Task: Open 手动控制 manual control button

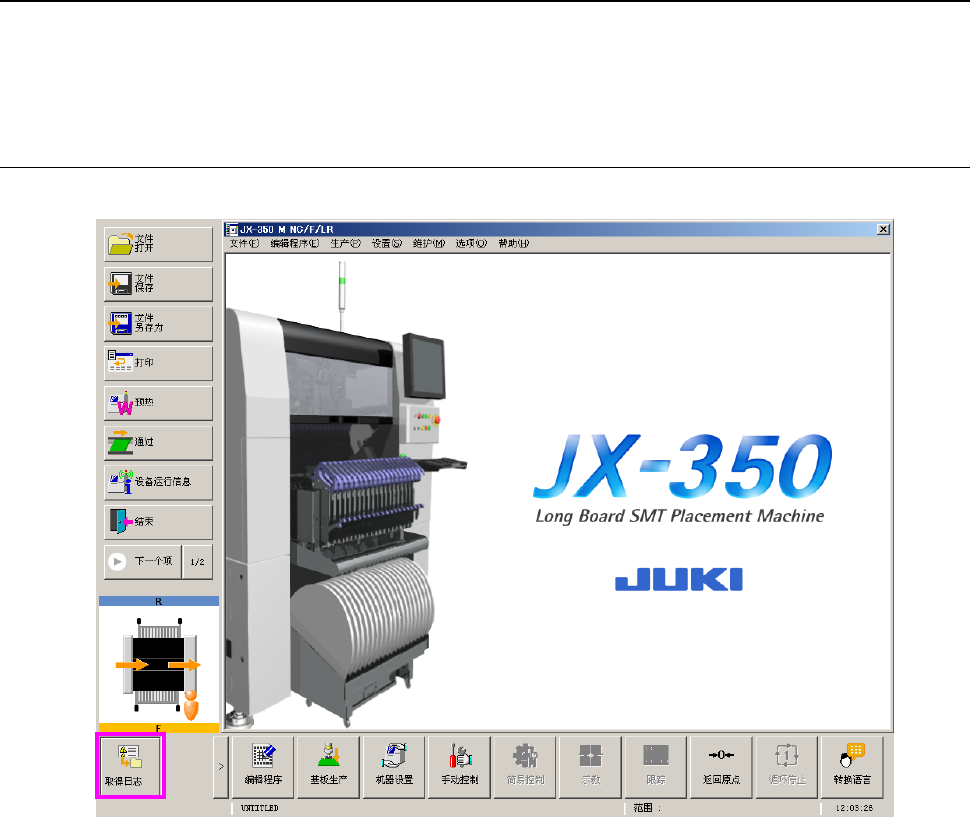Action: pos(460,767)
